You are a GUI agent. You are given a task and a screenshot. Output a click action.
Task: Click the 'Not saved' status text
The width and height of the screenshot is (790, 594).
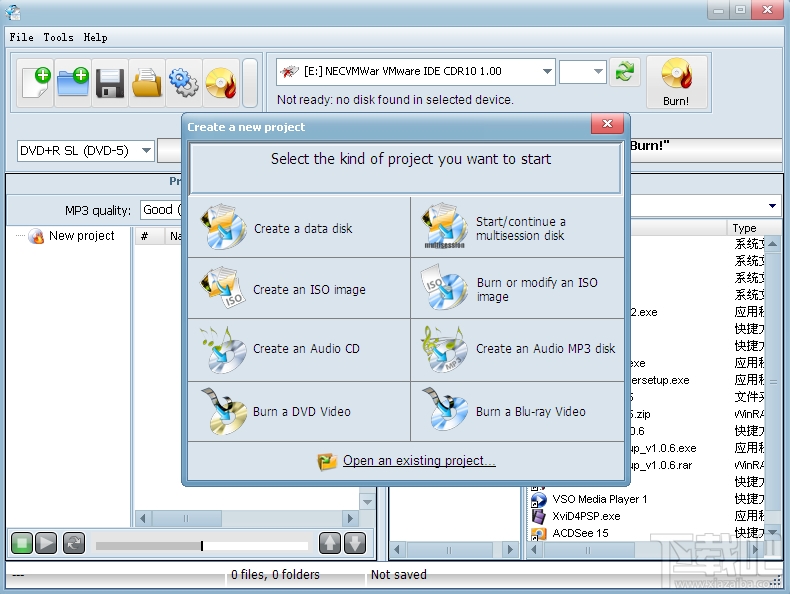pos(399,574)
